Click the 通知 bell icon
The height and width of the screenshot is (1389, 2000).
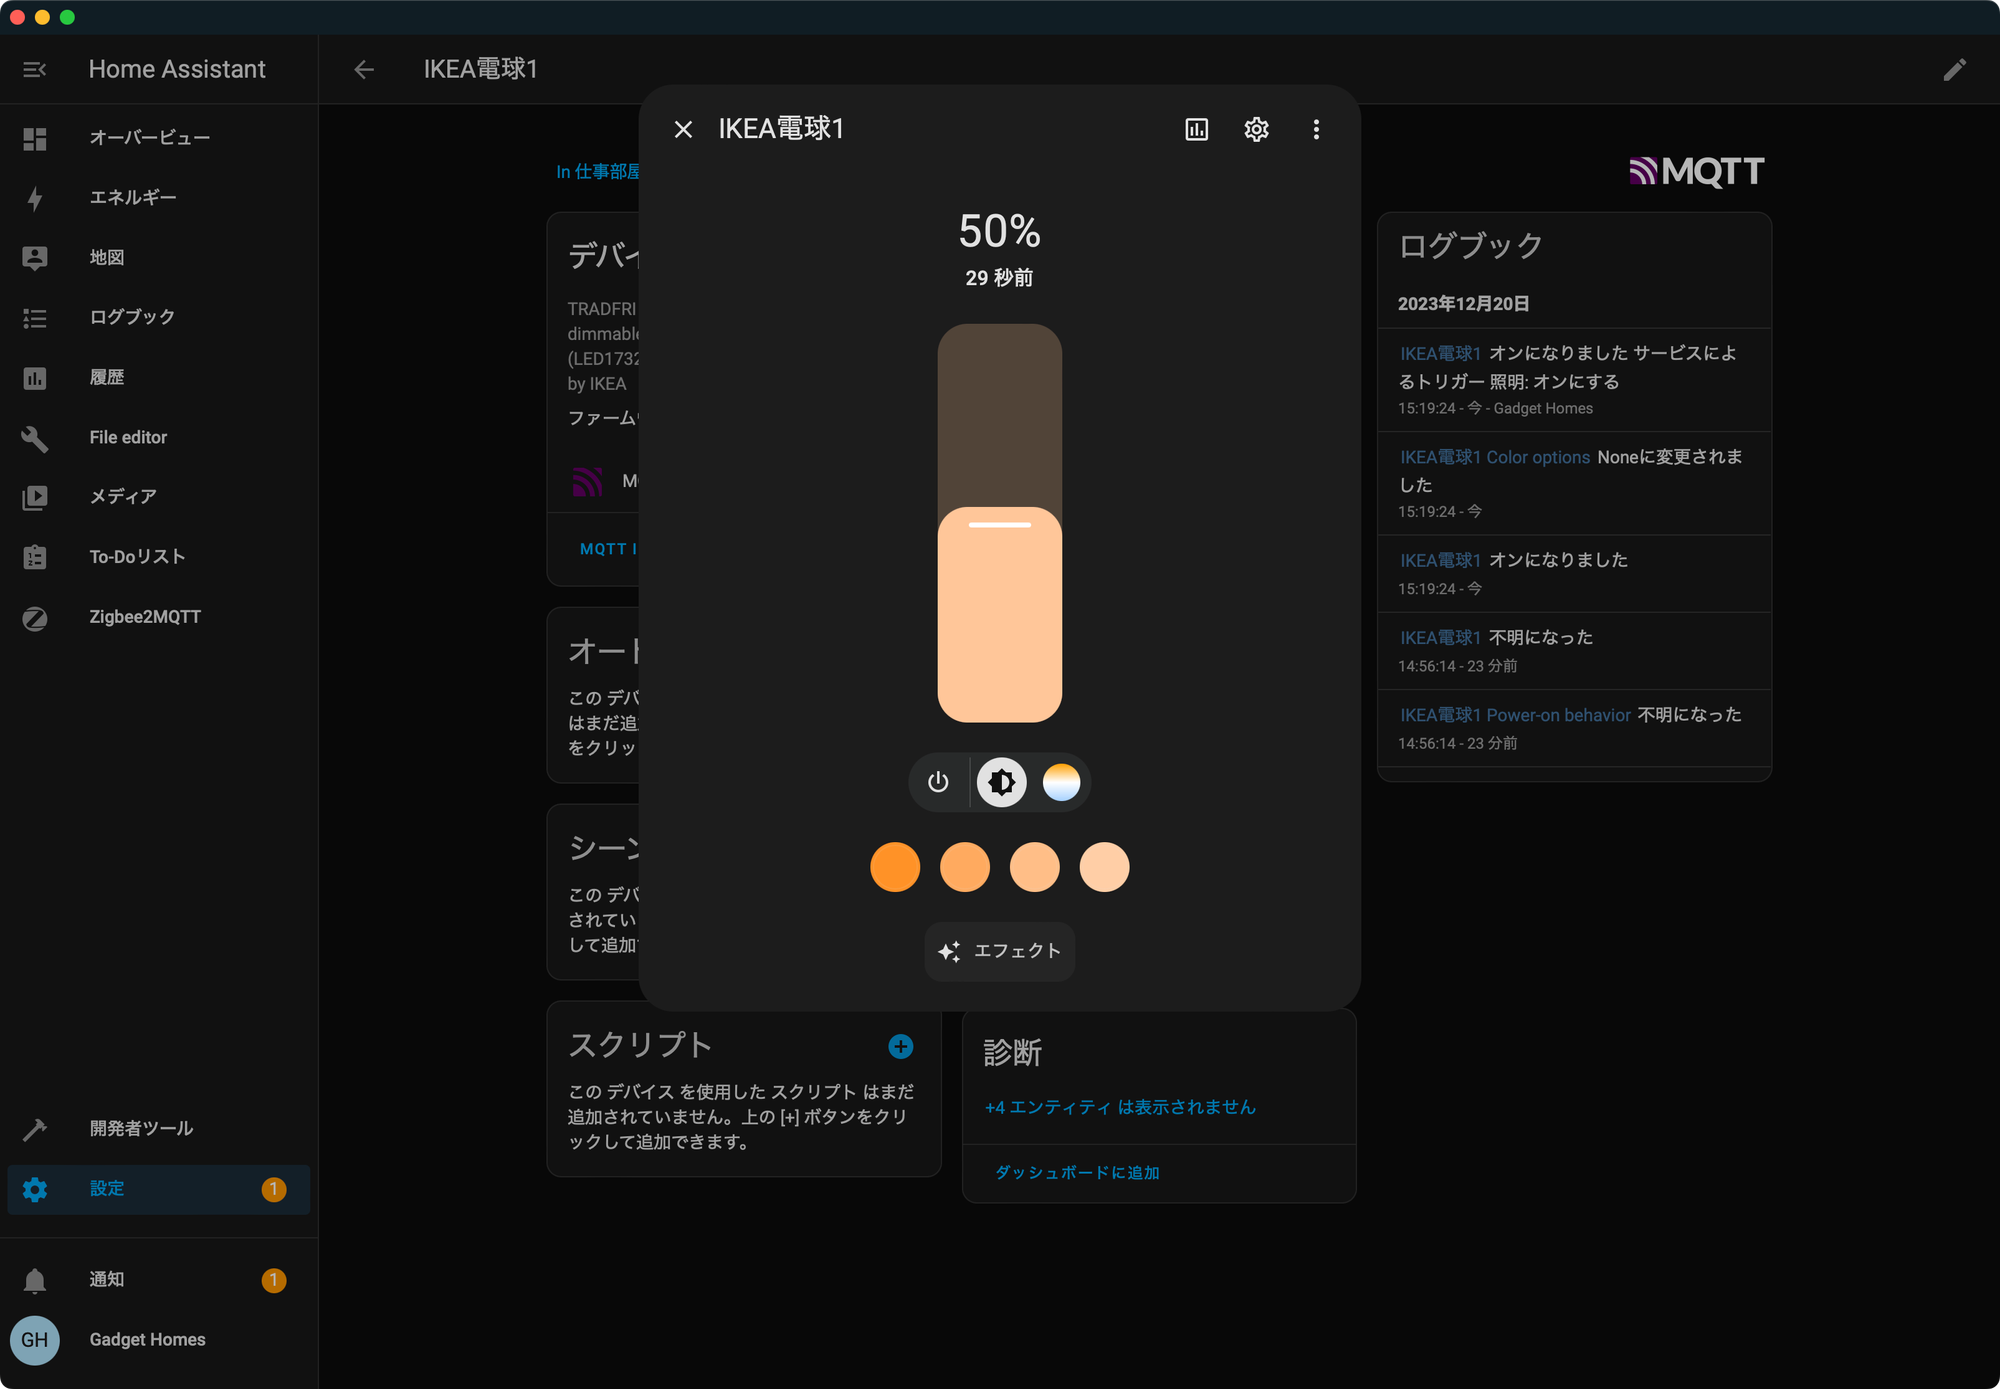(x=35, y=1280)
